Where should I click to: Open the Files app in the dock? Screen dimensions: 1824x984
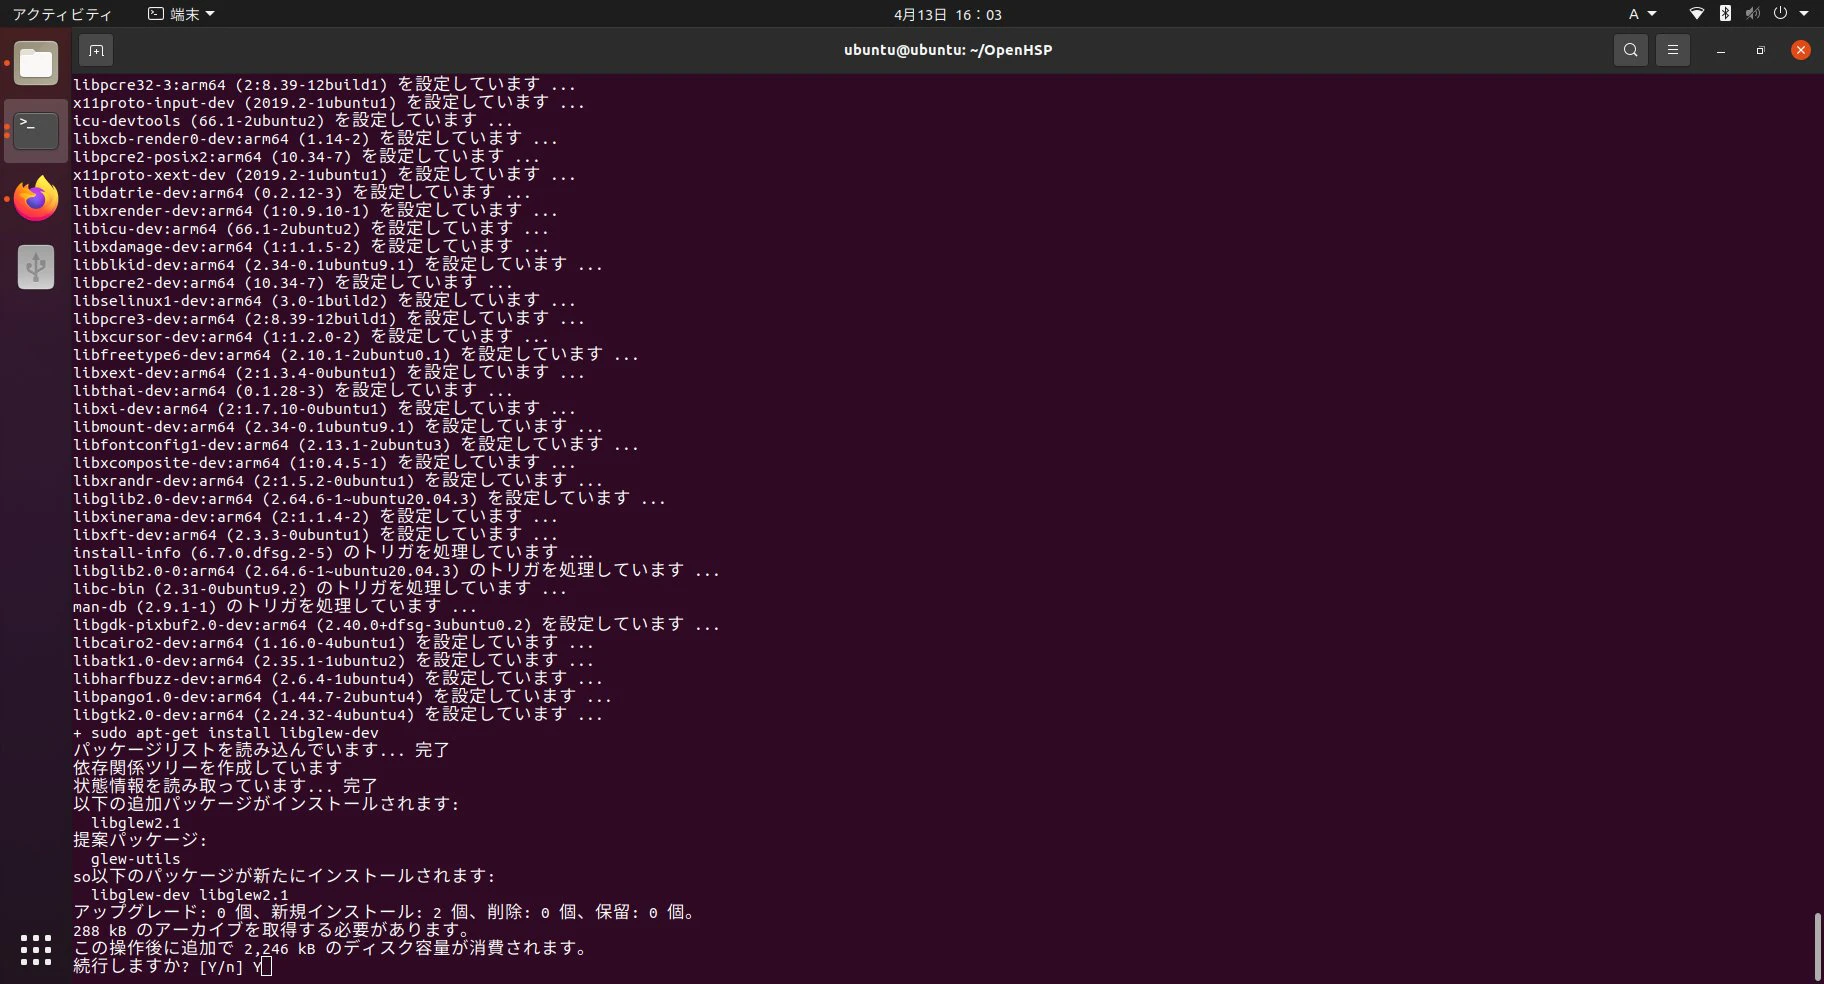[36, 64]
